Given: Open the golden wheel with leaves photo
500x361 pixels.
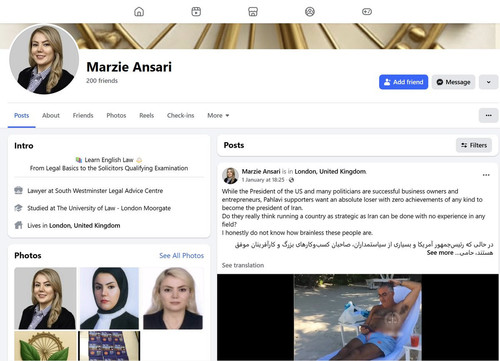Looking at the screenshot, I should tap(45, 346).
